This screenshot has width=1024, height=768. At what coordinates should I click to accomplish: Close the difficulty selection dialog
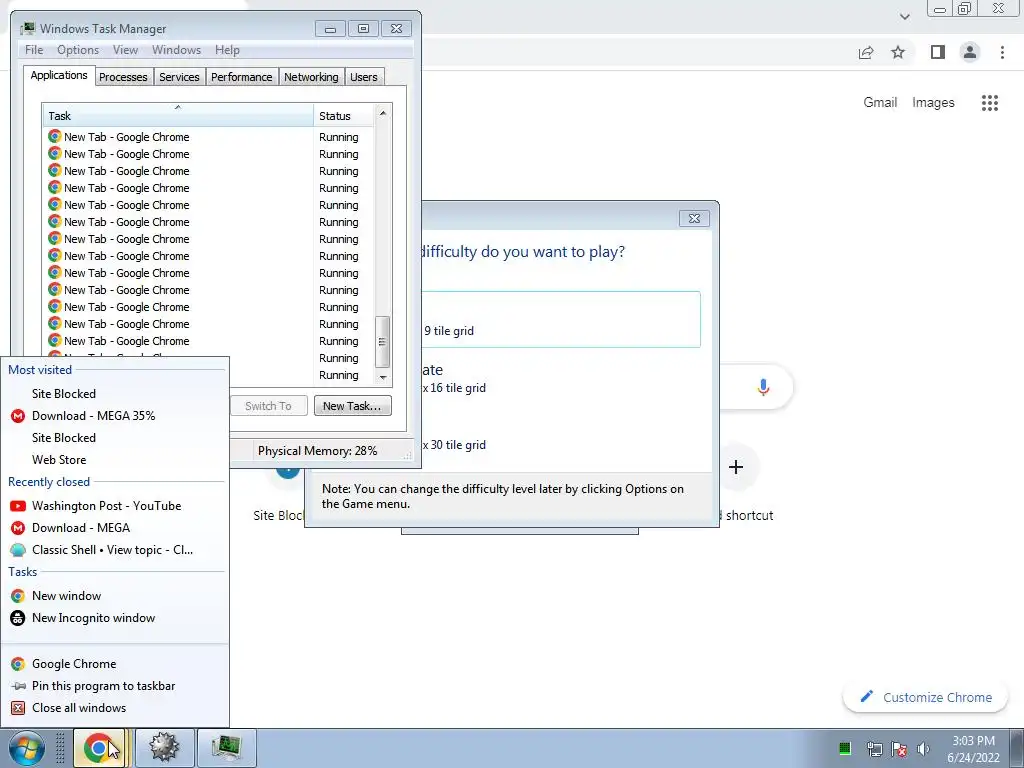(x=694, y=218)
